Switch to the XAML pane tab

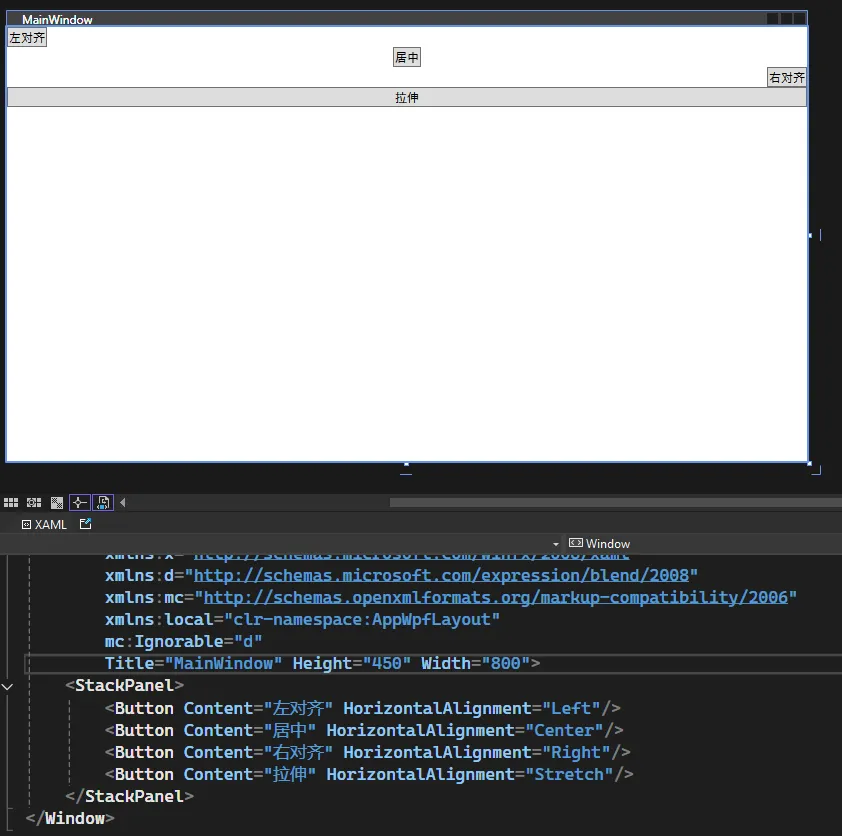click(x=44, y=524)
